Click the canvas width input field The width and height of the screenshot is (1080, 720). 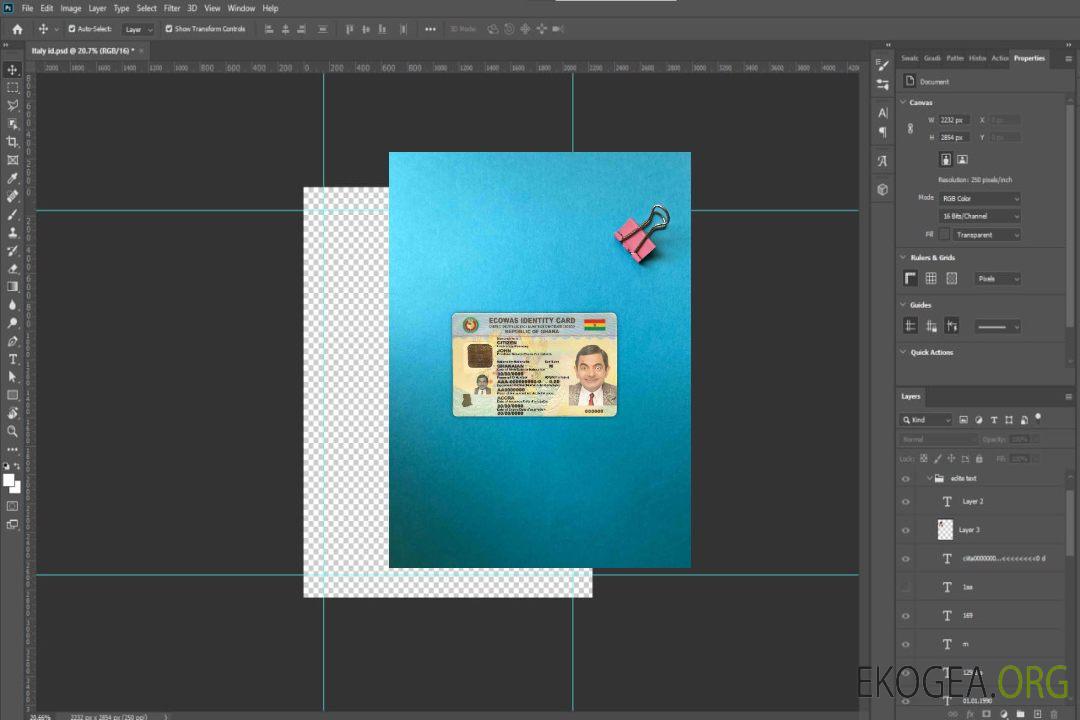coord(954,120)
